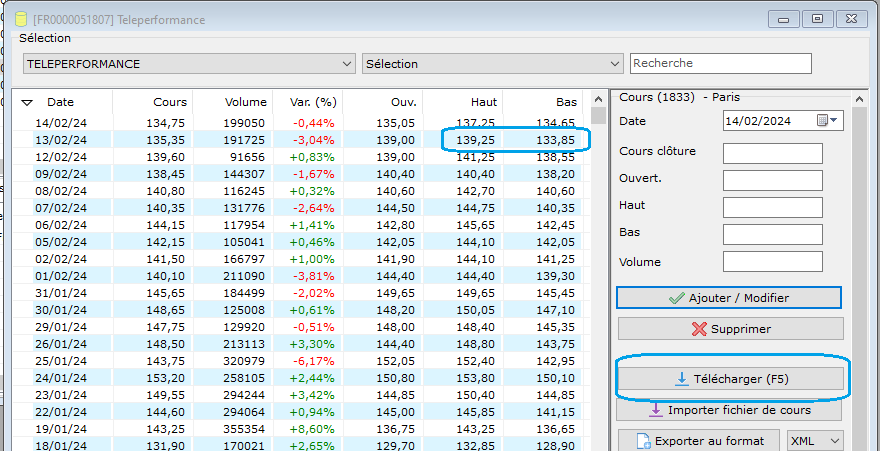Click Haut value 139,25 on 13/02/24
Screen dimensions: 880x451
click(x=476, y=140)
